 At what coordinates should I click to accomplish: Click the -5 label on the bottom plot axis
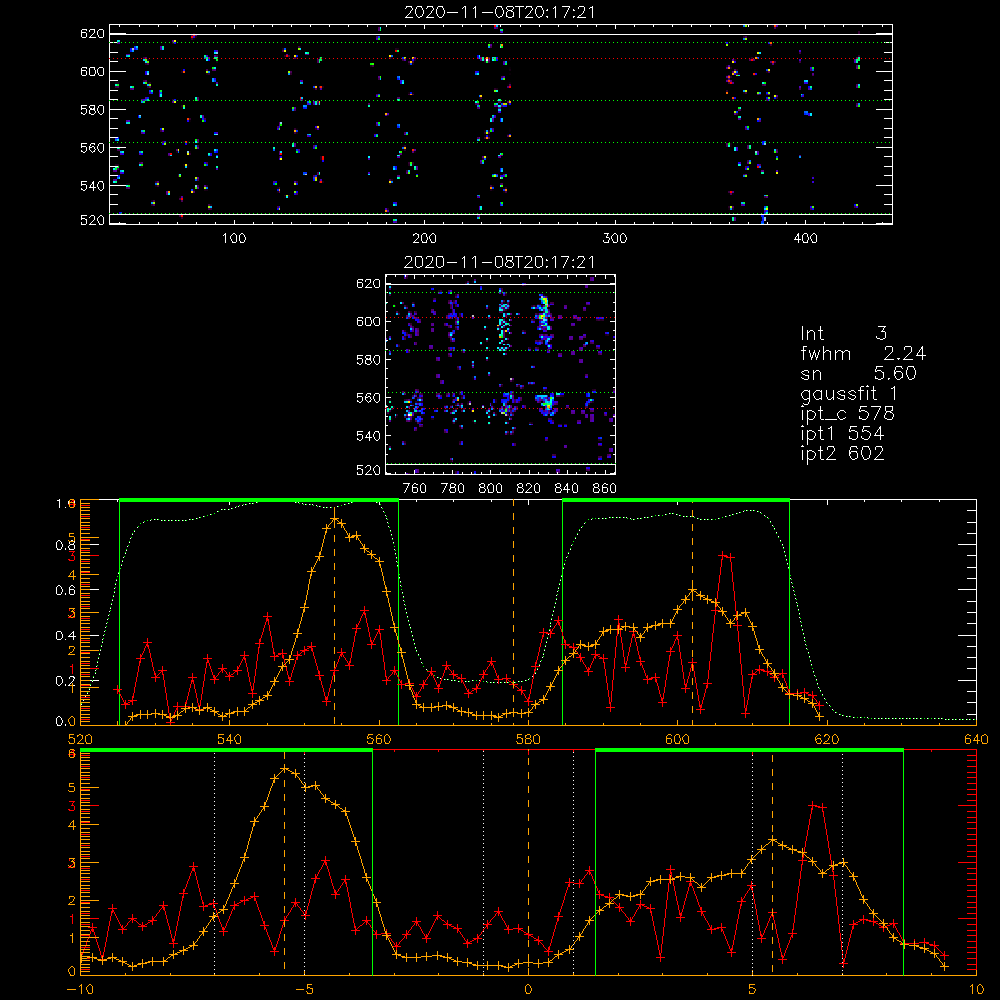pyautogui.click(x=304, y=989)
